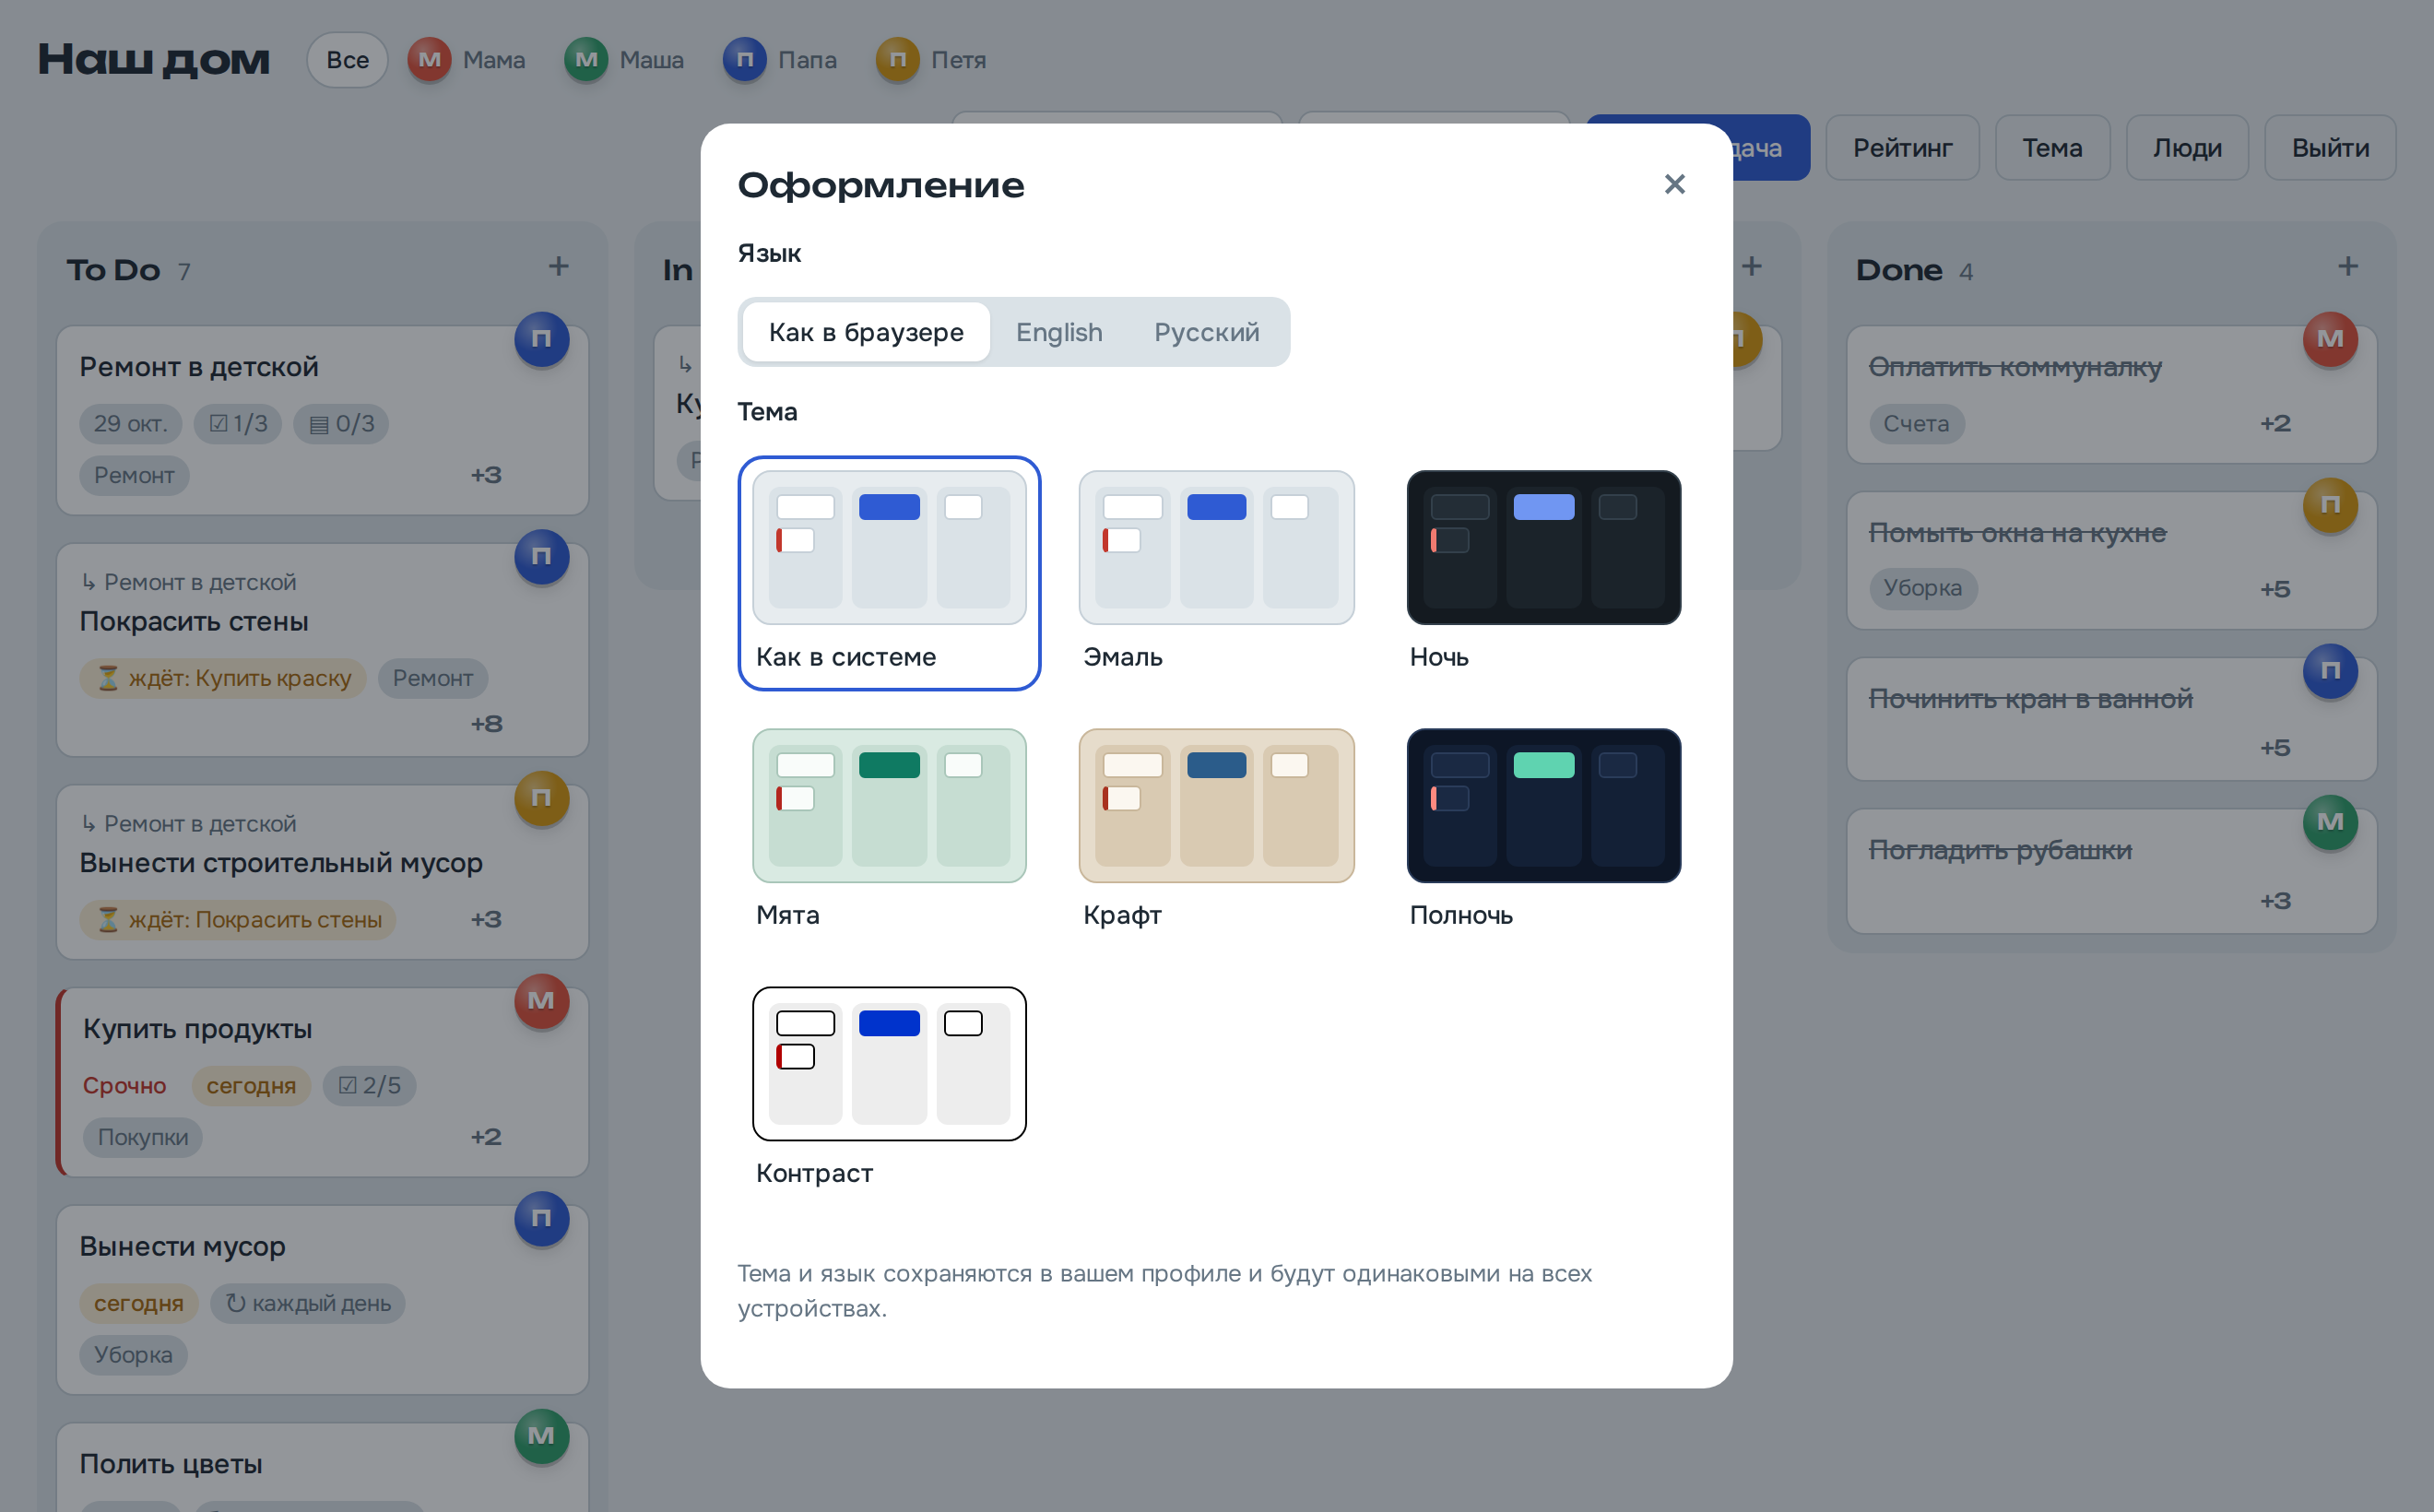Viewport: 2434px width, 1512px height.
Task: Click Папа avatar on 'Ремонт в детской' card
Action: pos(542,339)
